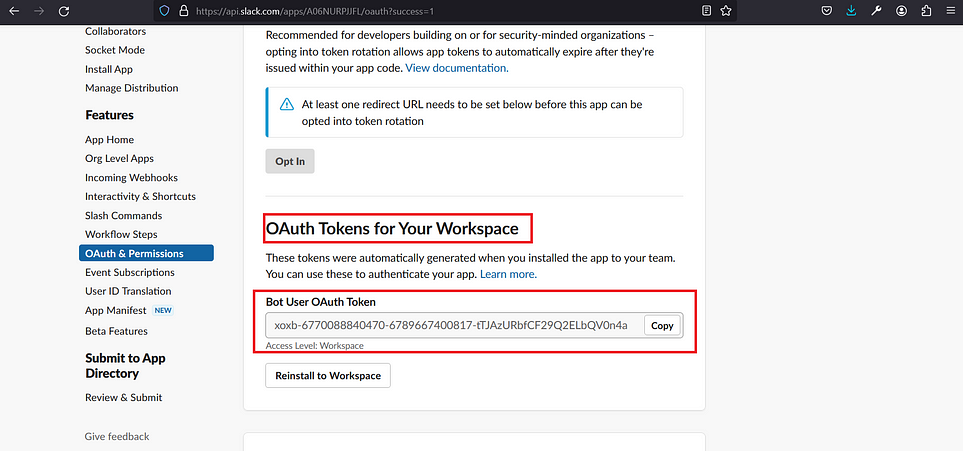Open Slash Commands in the sidebar
The image size is (963, 451).
(123, 216)
